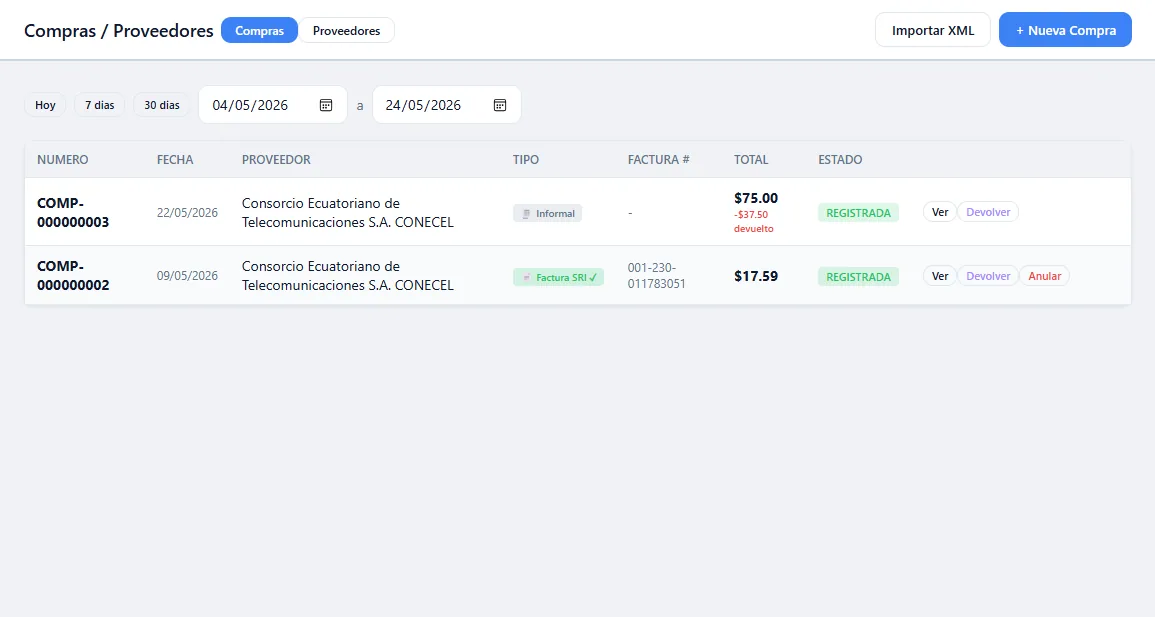Click Anular for COMP-000000002

pyautogui.click(x=1045, y=276)
